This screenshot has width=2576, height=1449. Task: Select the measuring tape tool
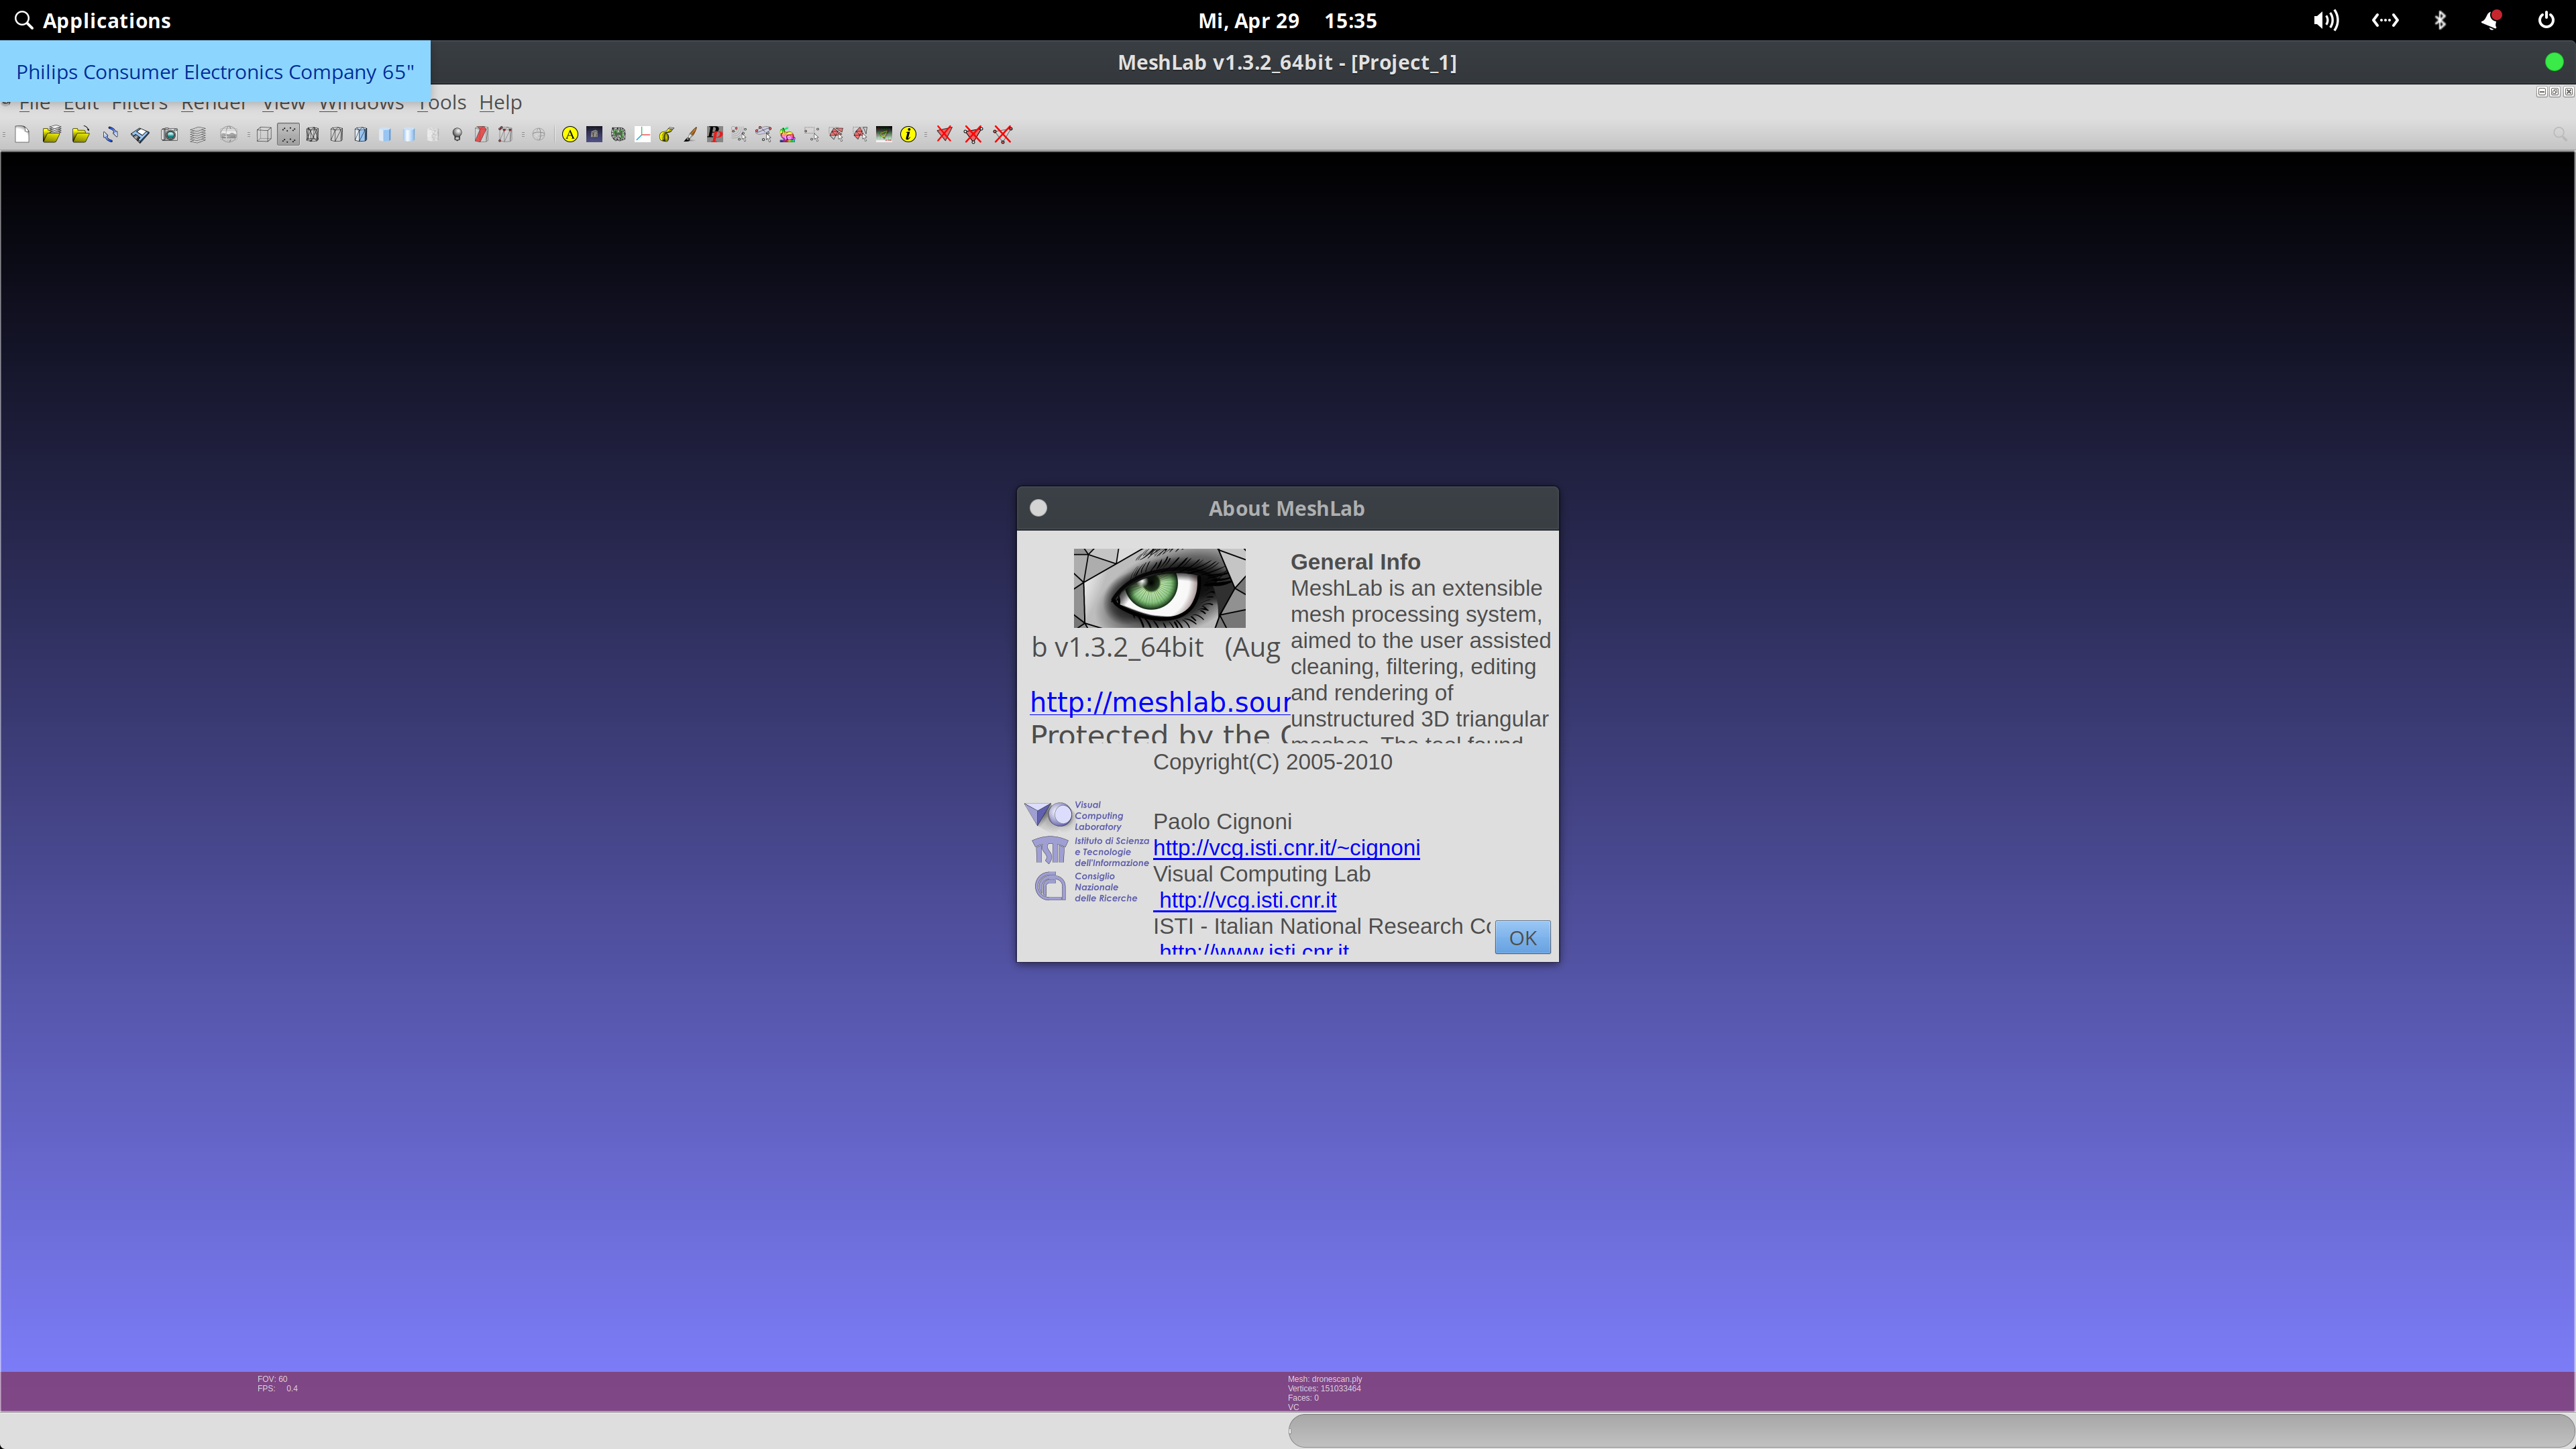(666, 134)
